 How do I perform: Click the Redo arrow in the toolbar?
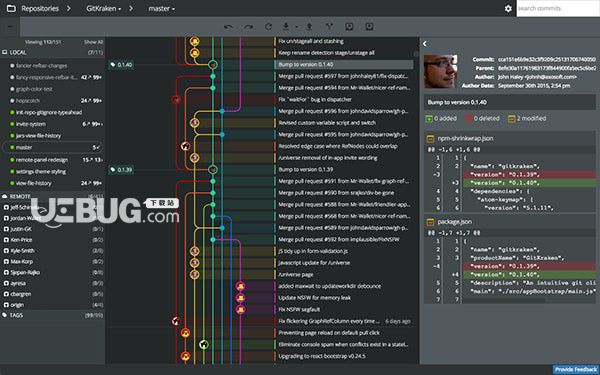[248, 27]
